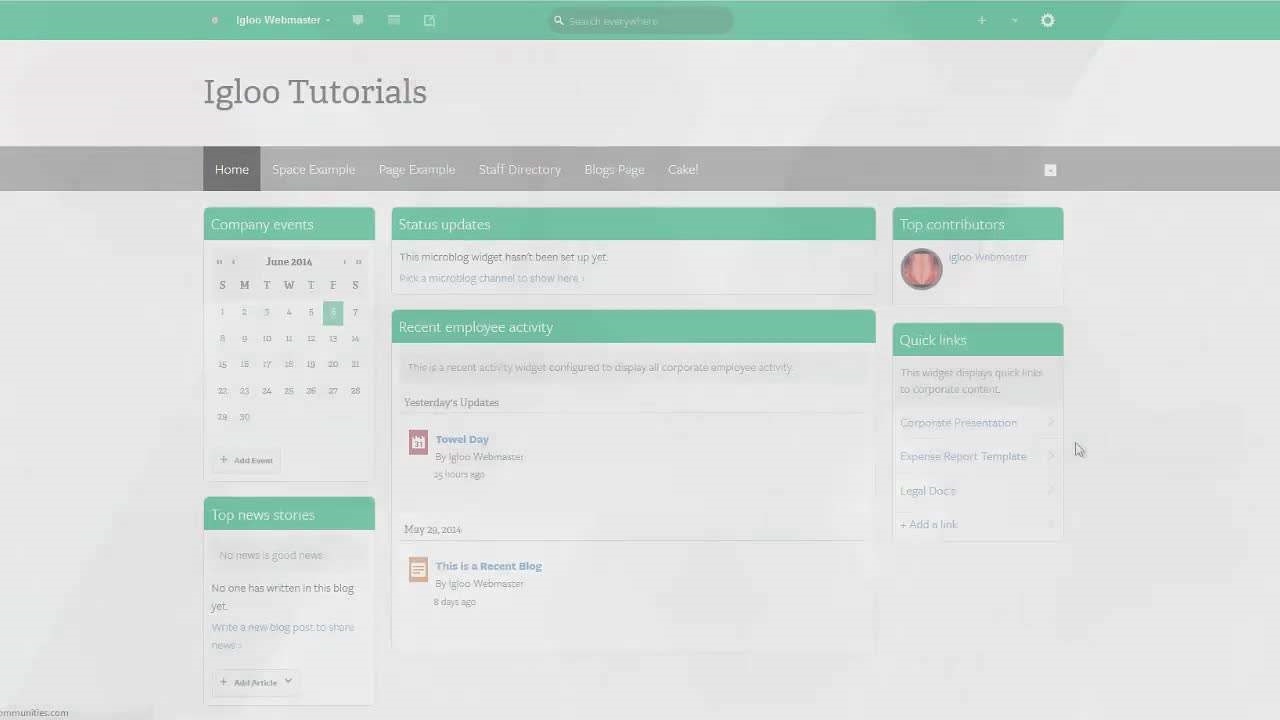Open the settings gear icon in top bar
Image resolution: width=1280 pixels, height=720 pixels.
pyautogui.click(x=1048, y=20)
